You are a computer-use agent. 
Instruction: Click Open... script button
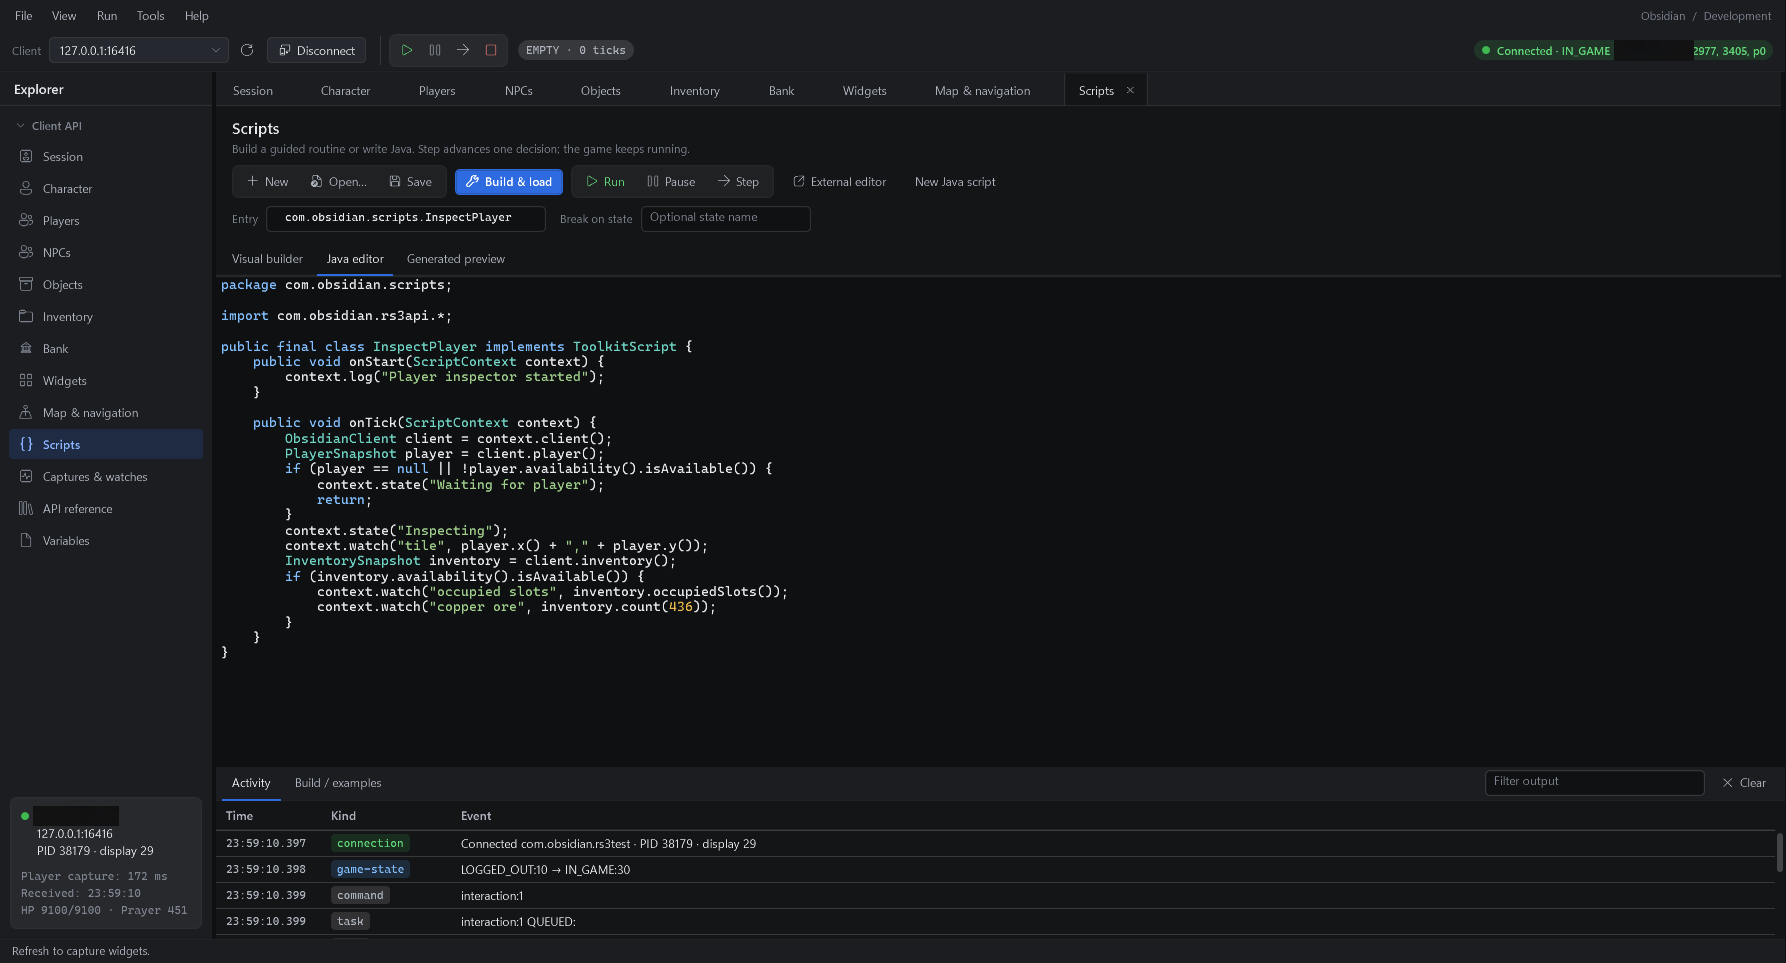pos(338,182)
